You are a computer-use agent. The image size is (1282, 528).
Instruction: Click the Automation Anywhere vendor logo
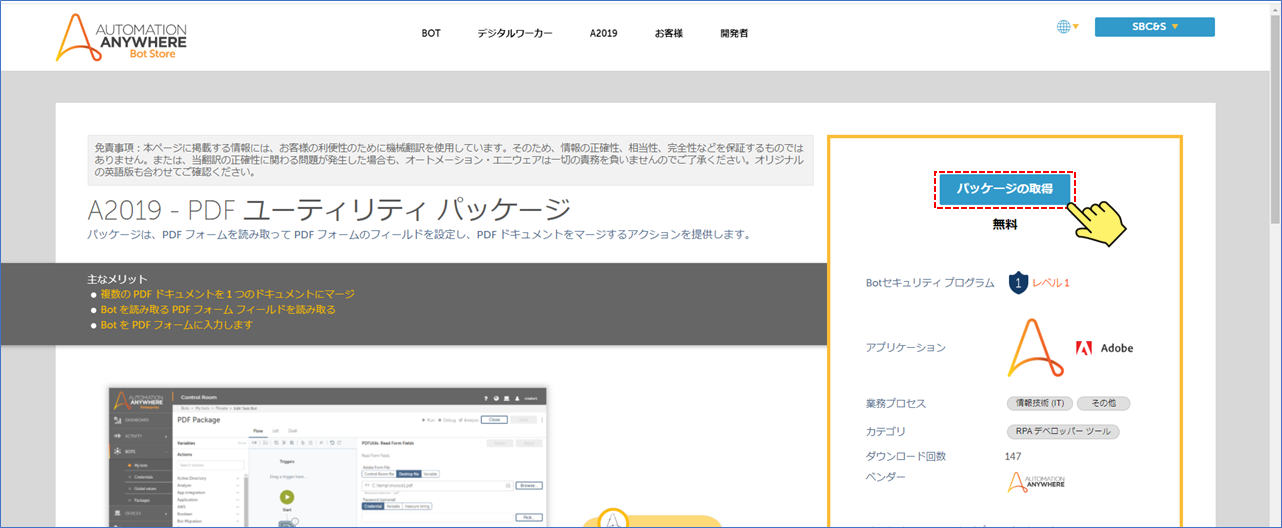tap(1036, 482)
